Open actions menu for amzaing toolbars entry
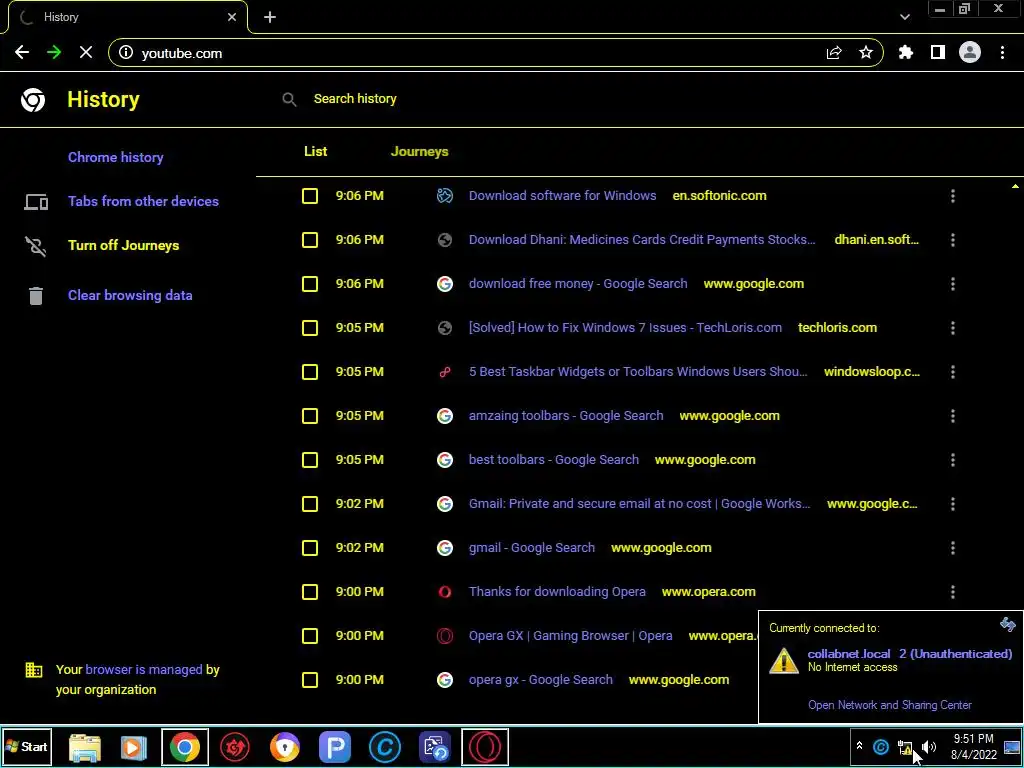This screenshot has width=1024, height=768. pyautogui.click(x=953, y=416)
